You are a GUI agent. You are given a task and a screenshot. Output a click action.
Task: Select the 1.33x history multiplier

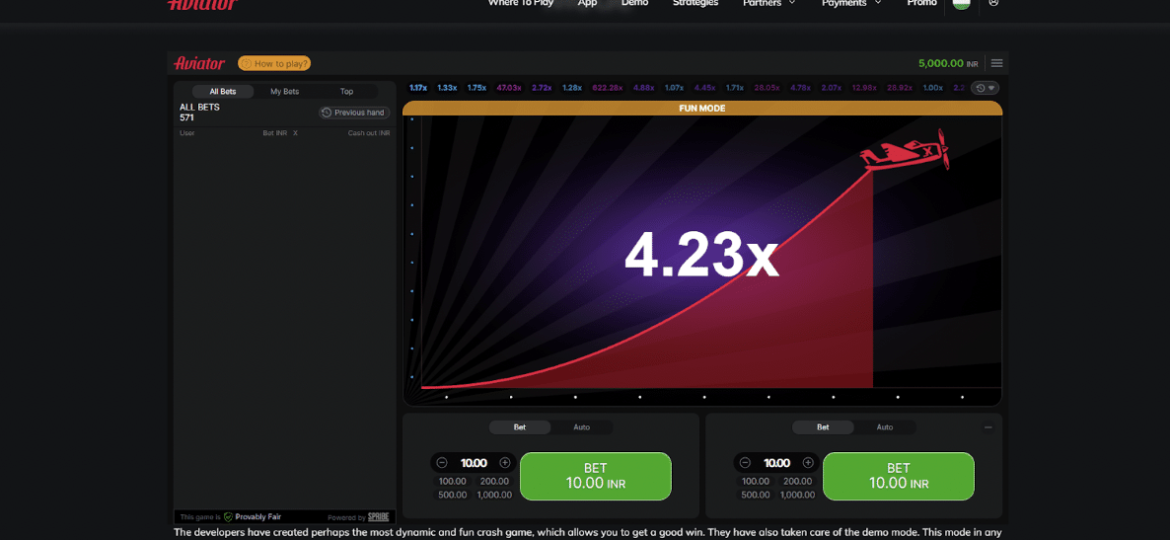pyautogui.click(x=447, y=88)
